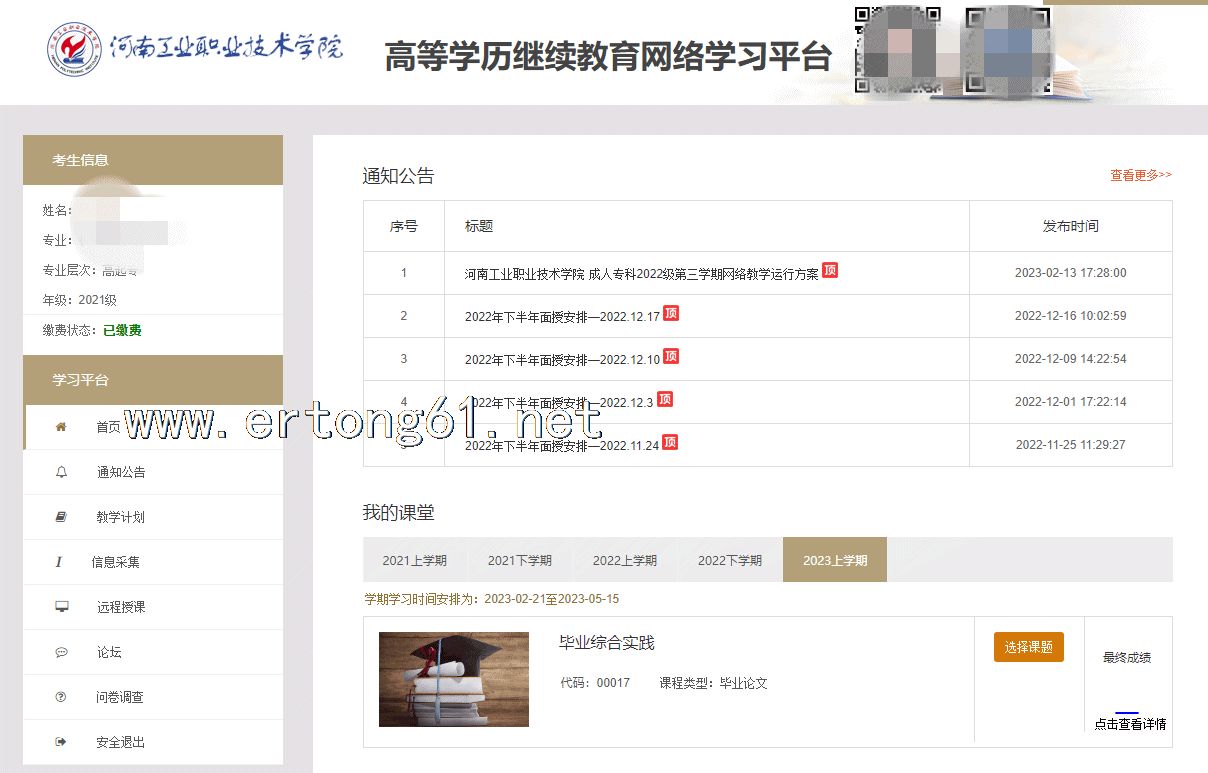
Task: Open the 2022级第三学期网络教学运行方案 notice
Action: point(641,273)
